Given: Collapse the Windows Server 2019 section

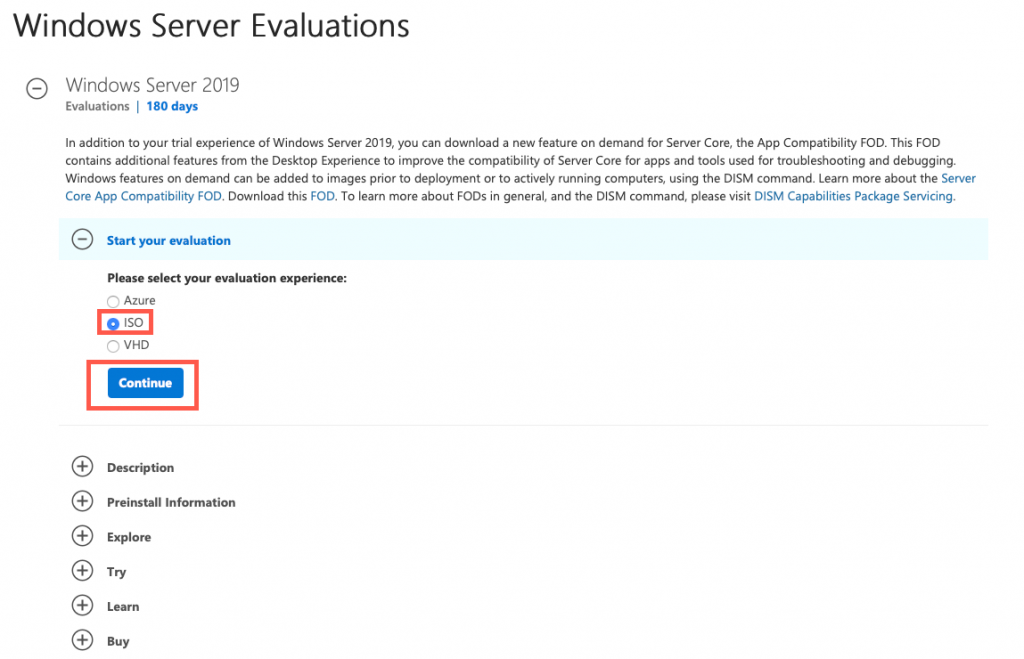Looking at the screenshot, I should click(37, 88).
